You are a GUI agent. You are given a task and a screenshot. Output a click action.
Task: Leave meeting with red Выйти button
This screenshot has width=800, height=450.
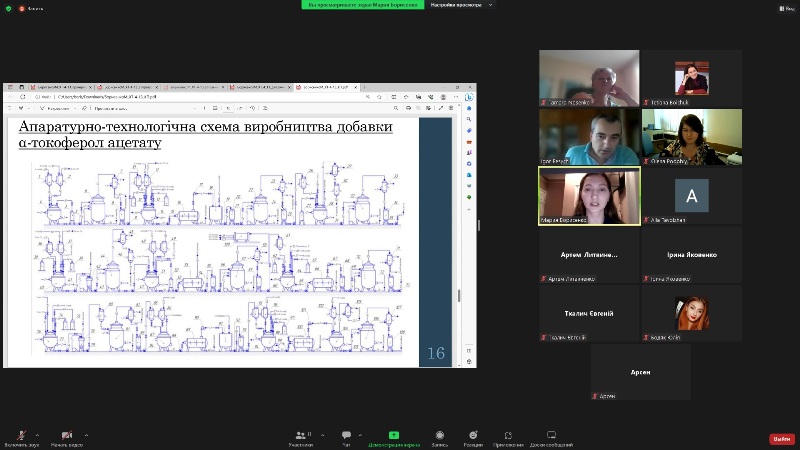(782, 439)
